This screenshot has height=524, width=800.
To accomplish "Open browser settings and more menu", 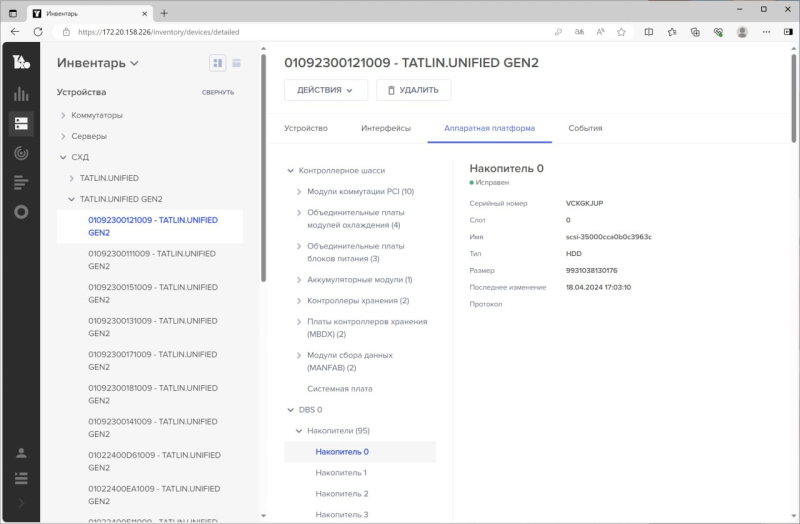I will [x=766, y=32].
